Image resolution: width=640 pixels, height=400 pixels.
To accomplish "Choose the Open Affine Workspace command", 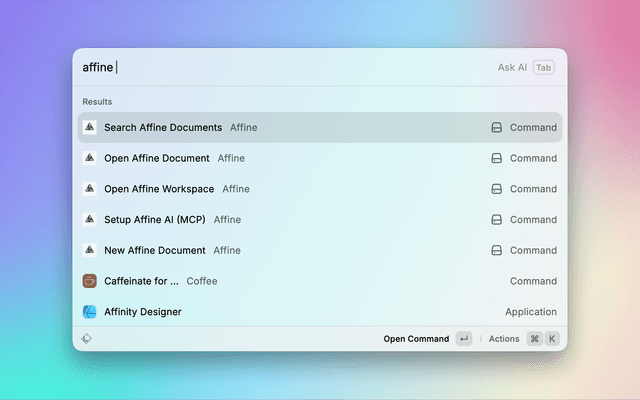I will pyautogui.click(x=159, y=189).
